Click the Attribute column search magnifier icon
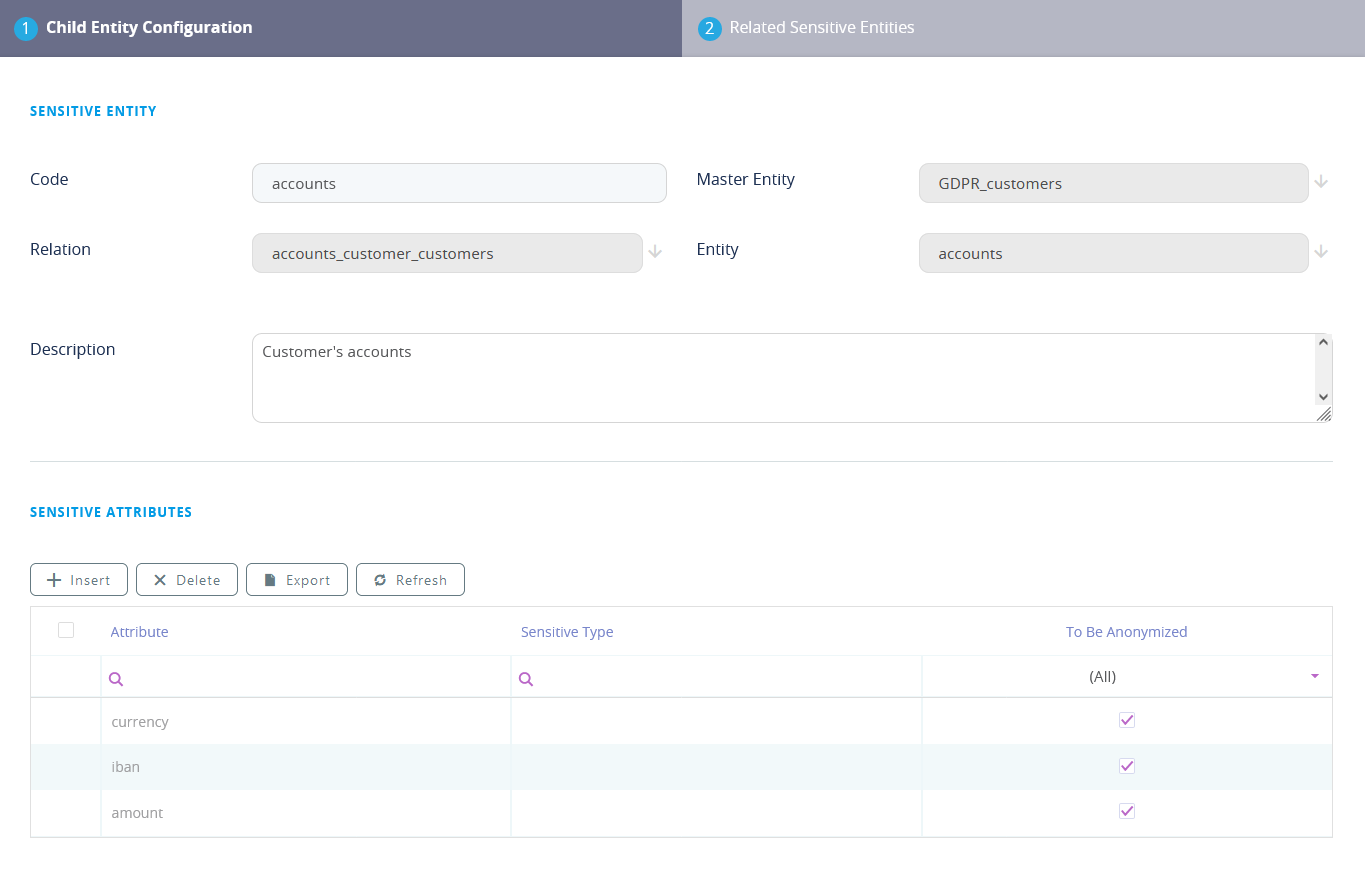The height and width of the screenshot is (893, 1365). click(116, 679)
